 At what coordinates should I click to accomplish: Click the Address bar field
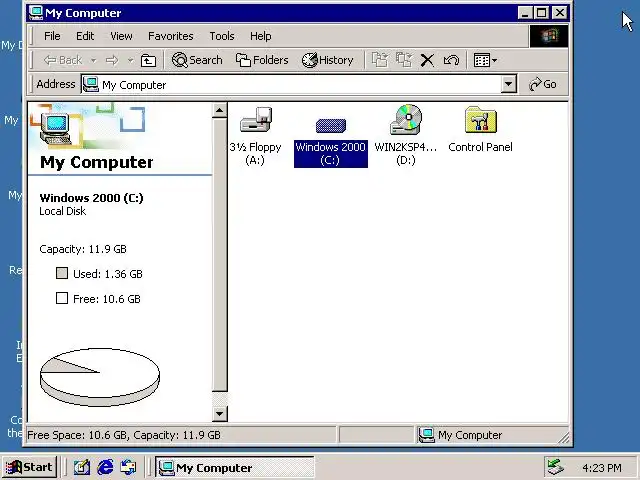click(299, 84)
